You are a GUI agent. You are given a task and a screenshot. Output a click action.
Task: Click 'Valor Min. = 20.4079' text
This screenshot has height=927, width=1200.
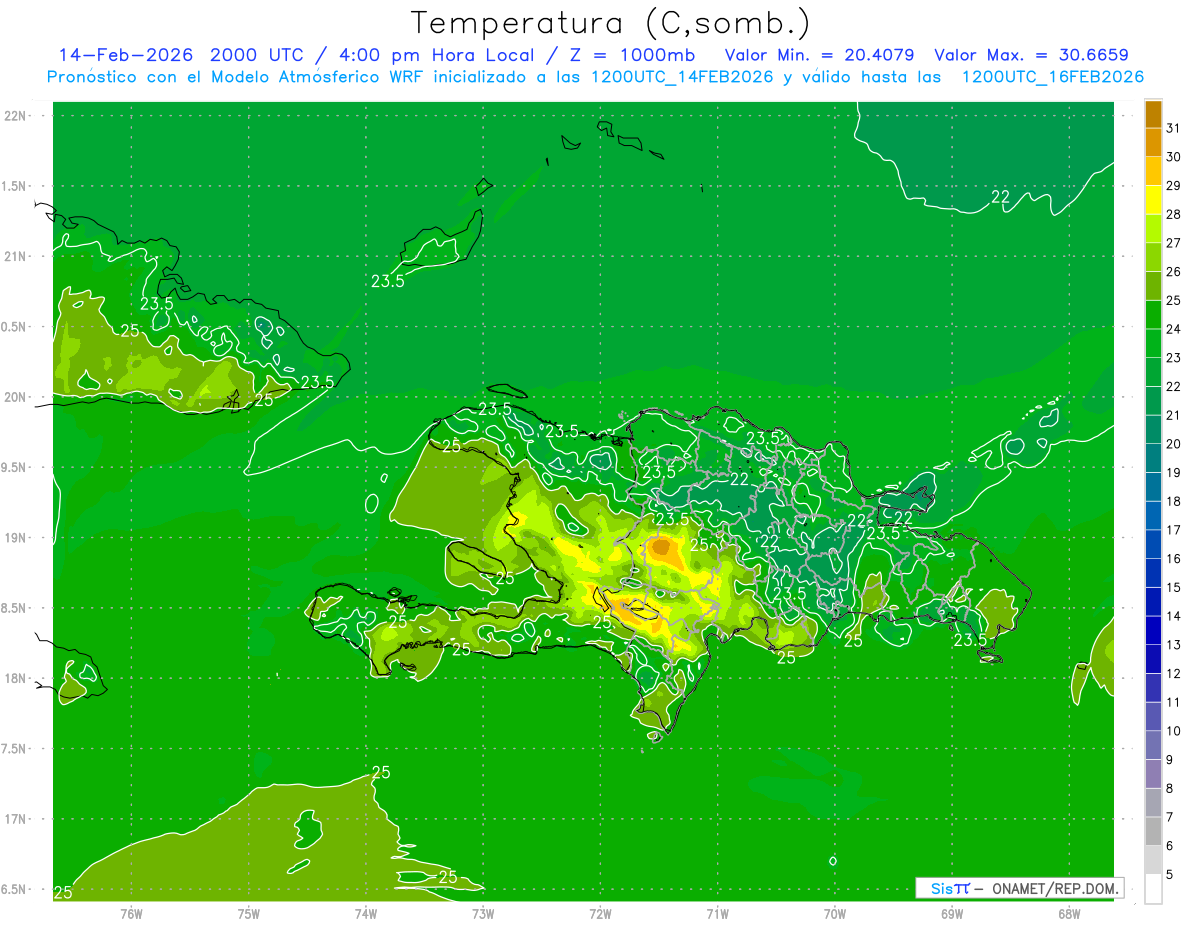[819, 55]
